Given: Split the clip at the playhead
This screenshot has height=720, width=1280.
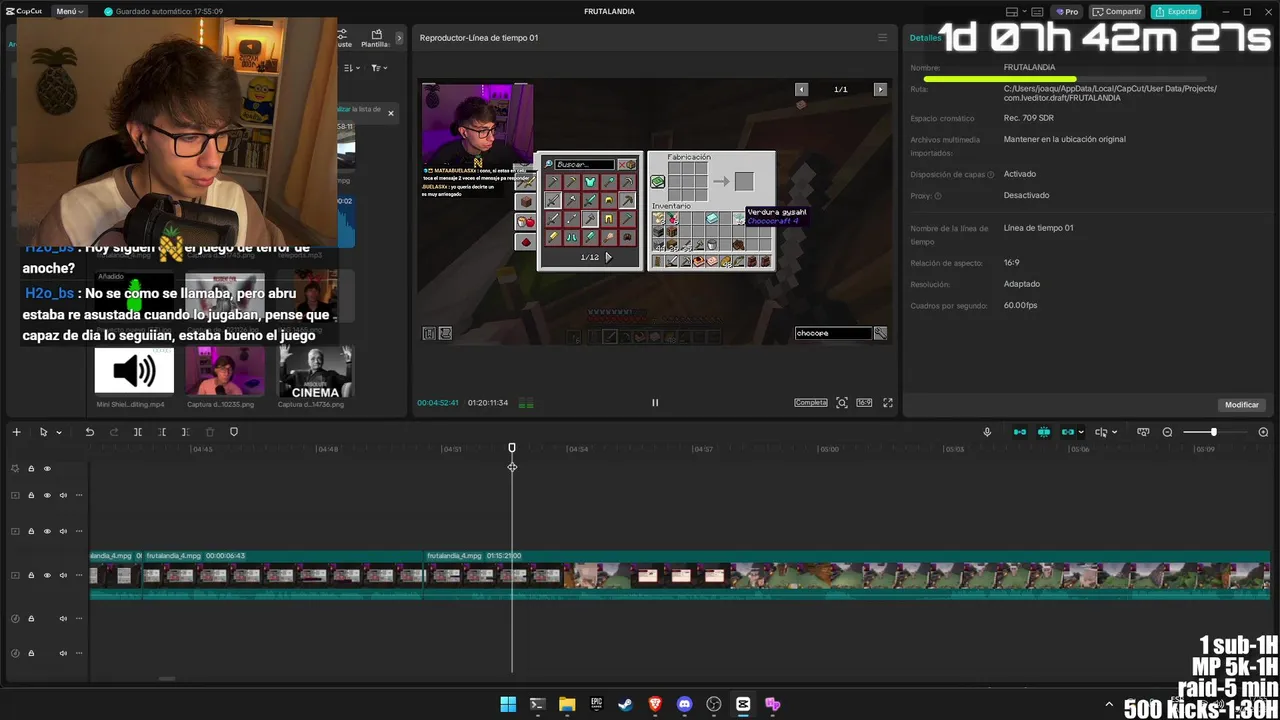Looking at the screenshot, I should tap(138, 432).
